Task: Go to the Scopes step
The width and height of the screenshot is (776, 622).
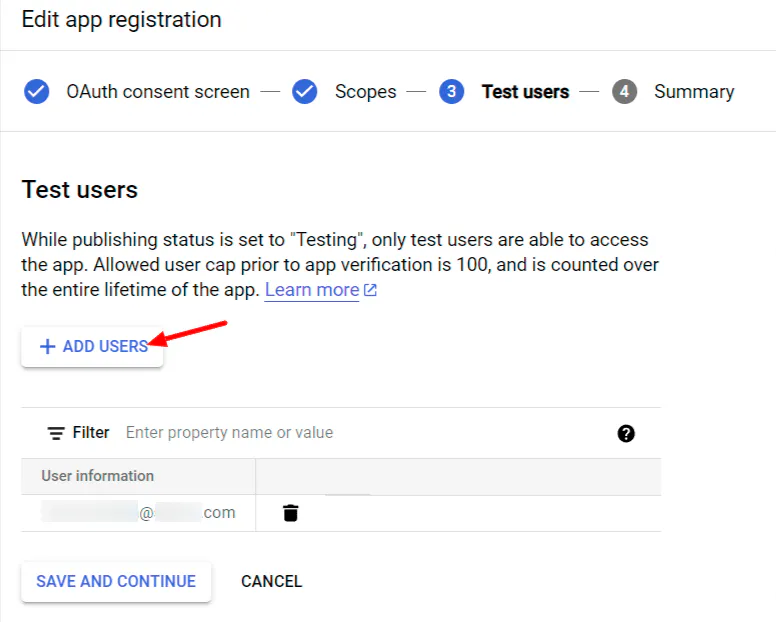Action: pyautogui.click(x=366, y=92)
